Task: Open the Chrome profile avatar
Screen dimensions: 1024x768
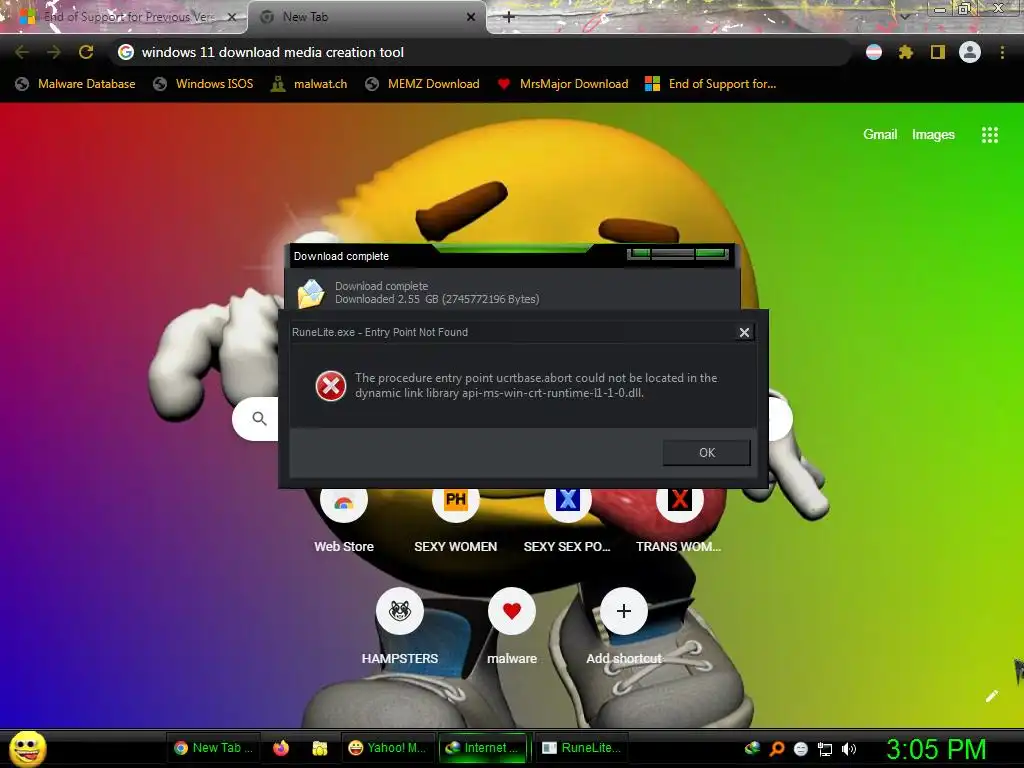Action: (x=970, y=52)
